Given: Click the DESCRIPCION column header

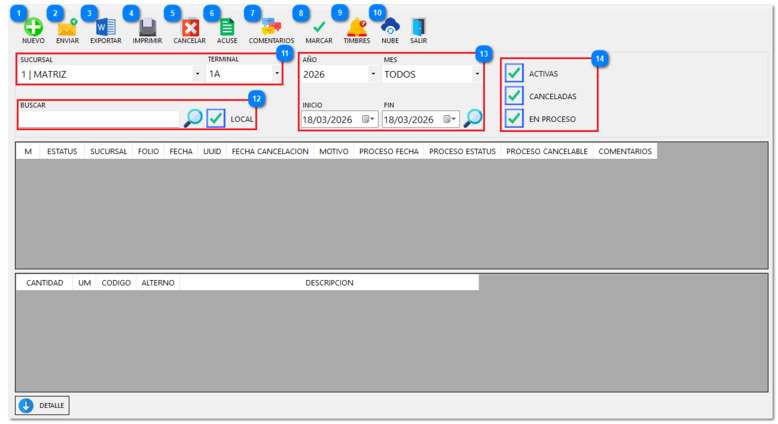Looking at the screenshot, I should point(329,283).
